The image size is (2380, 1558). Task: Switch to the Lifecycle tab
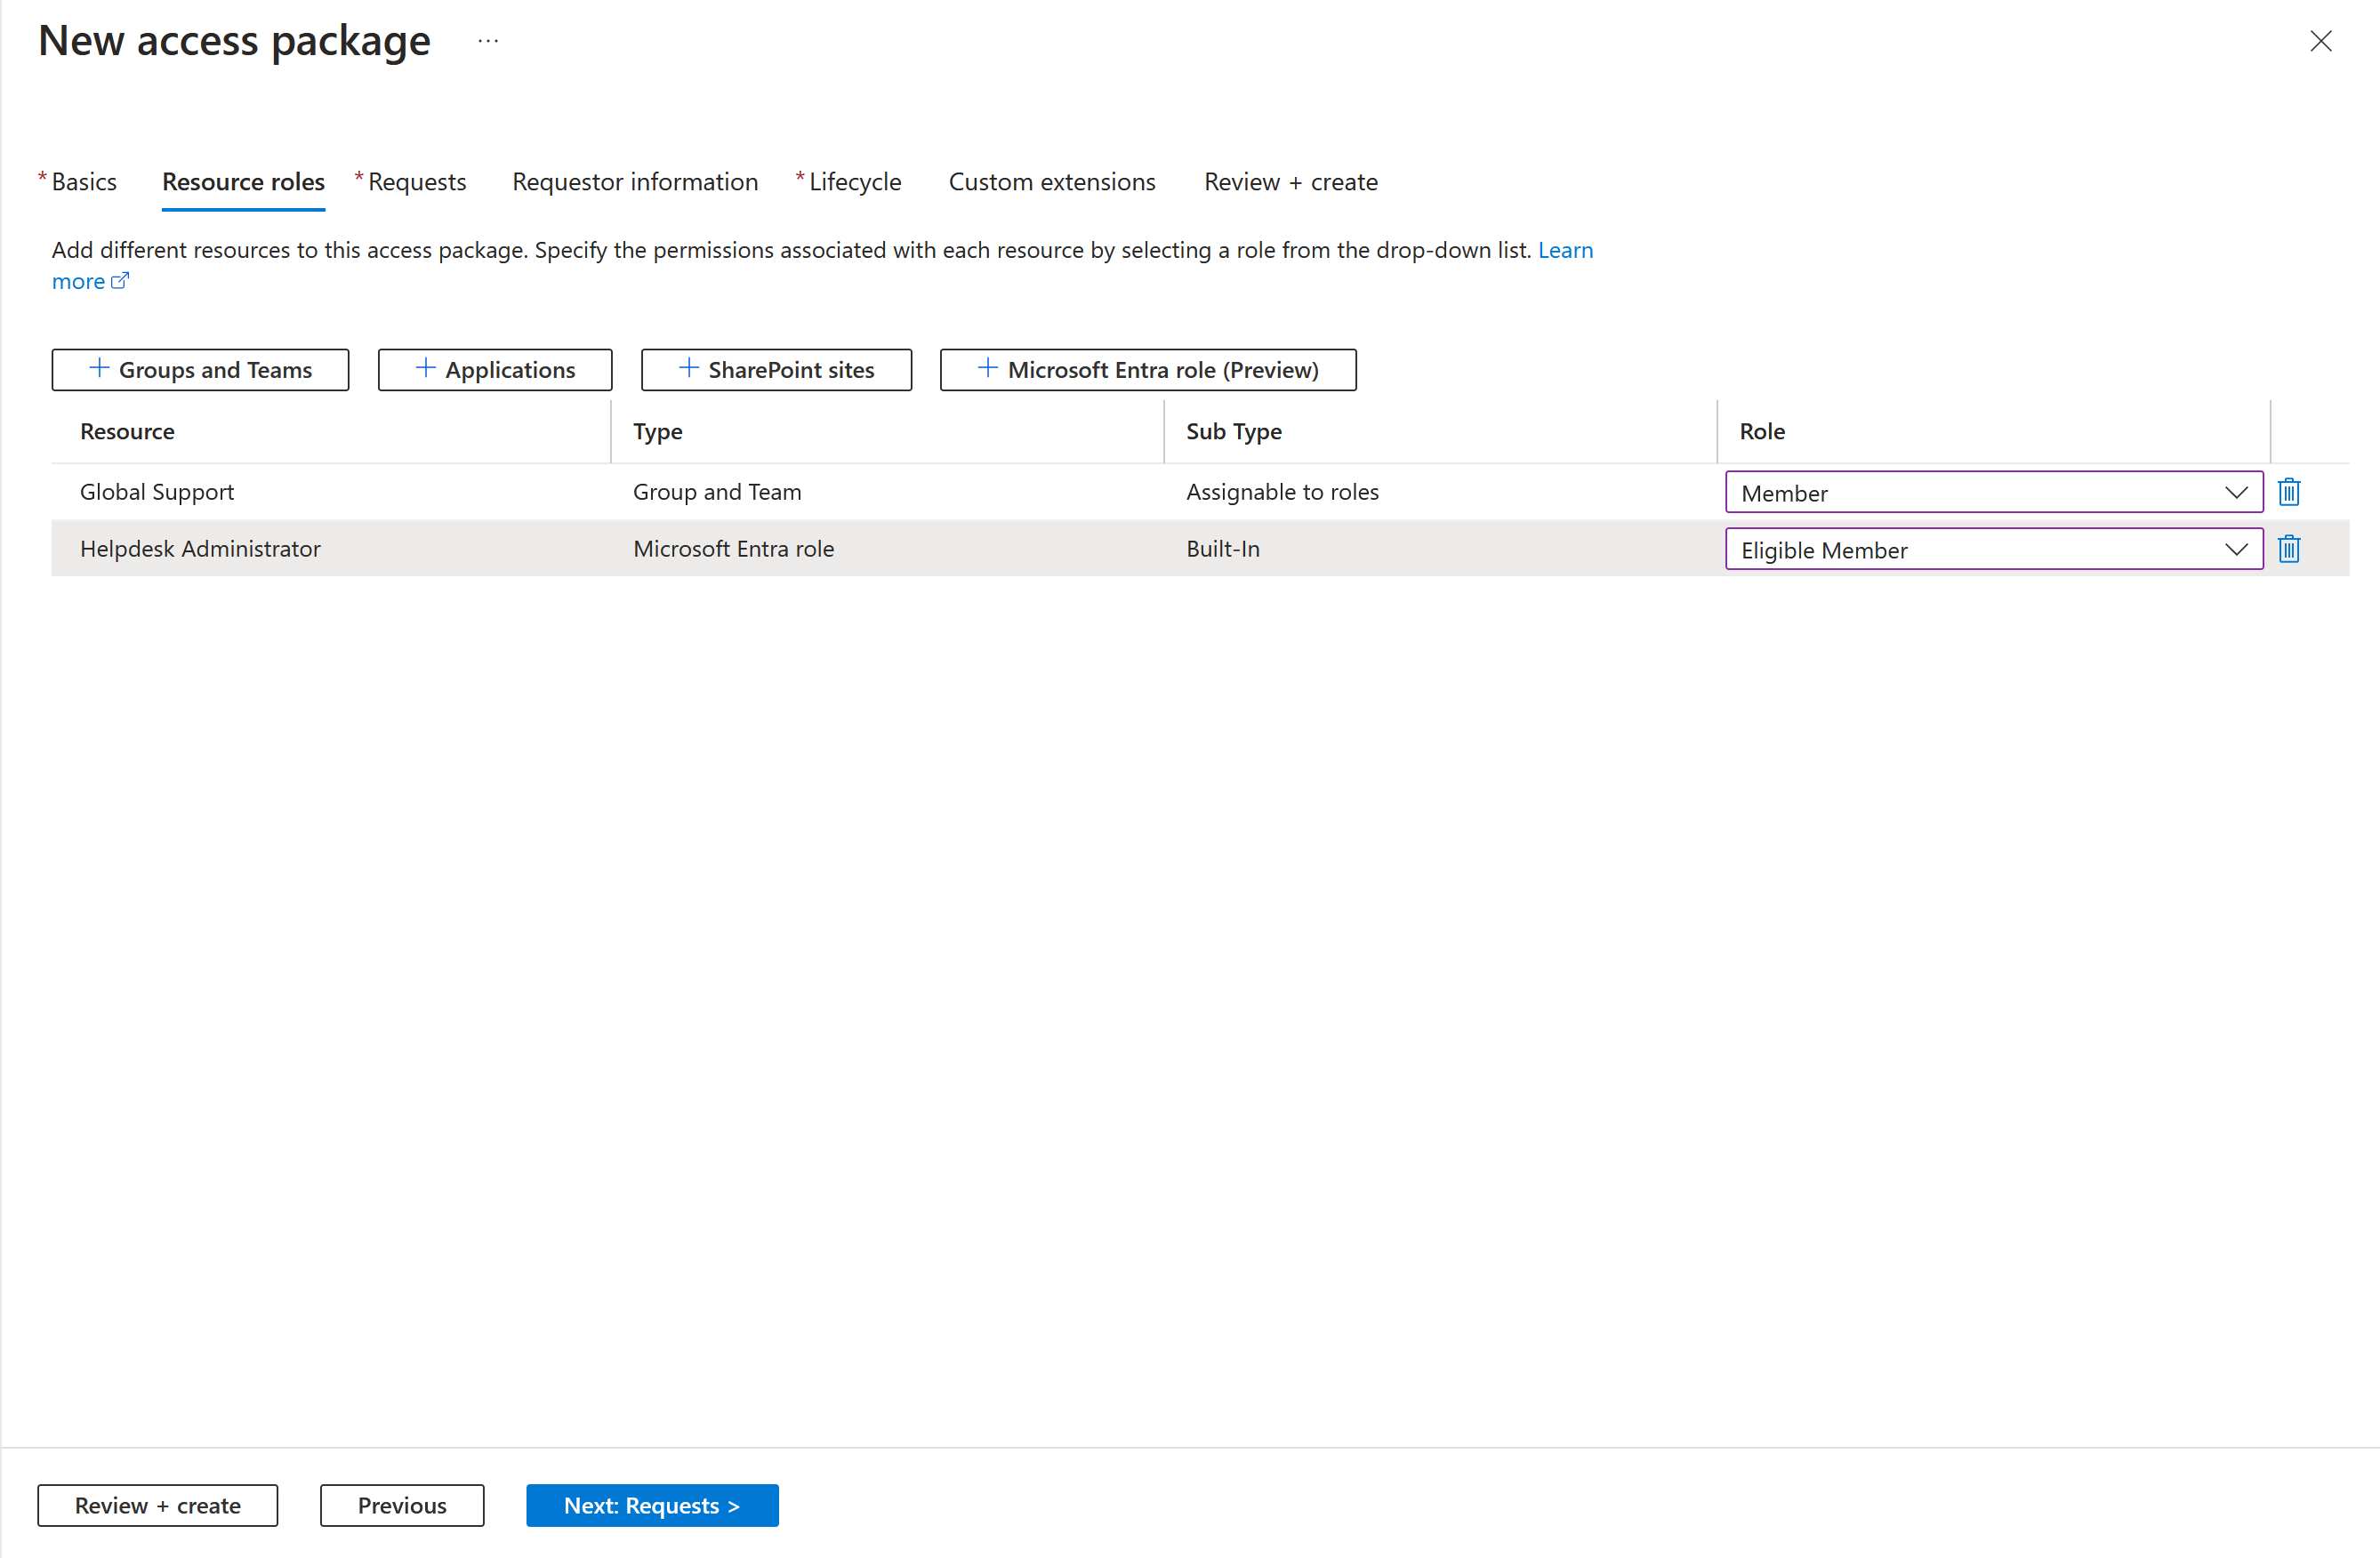[x=854, y=181]
